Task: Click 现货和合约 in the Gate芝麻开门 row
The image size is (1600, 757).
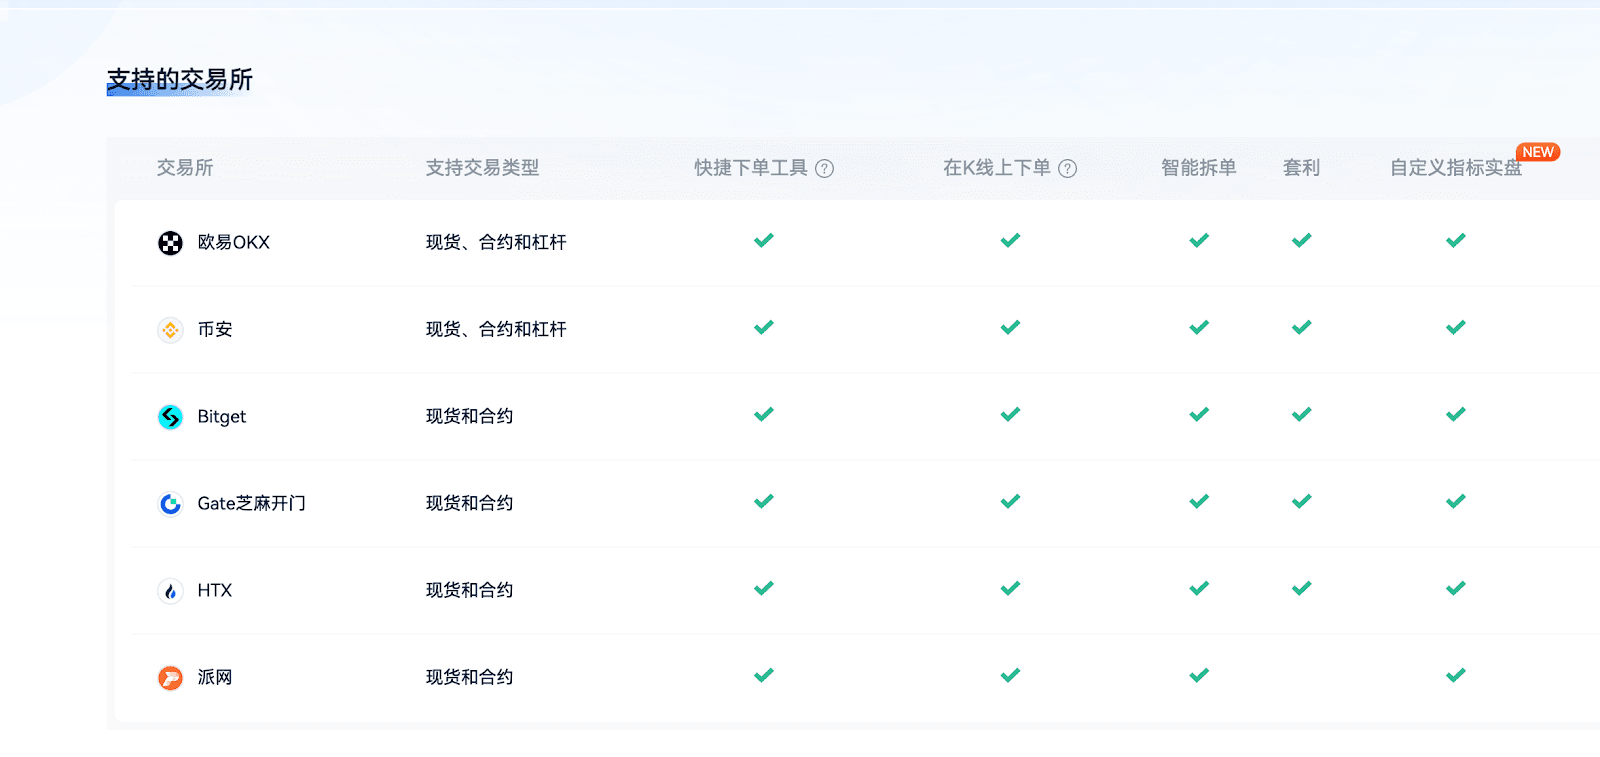Action: [x=470, y=504]
